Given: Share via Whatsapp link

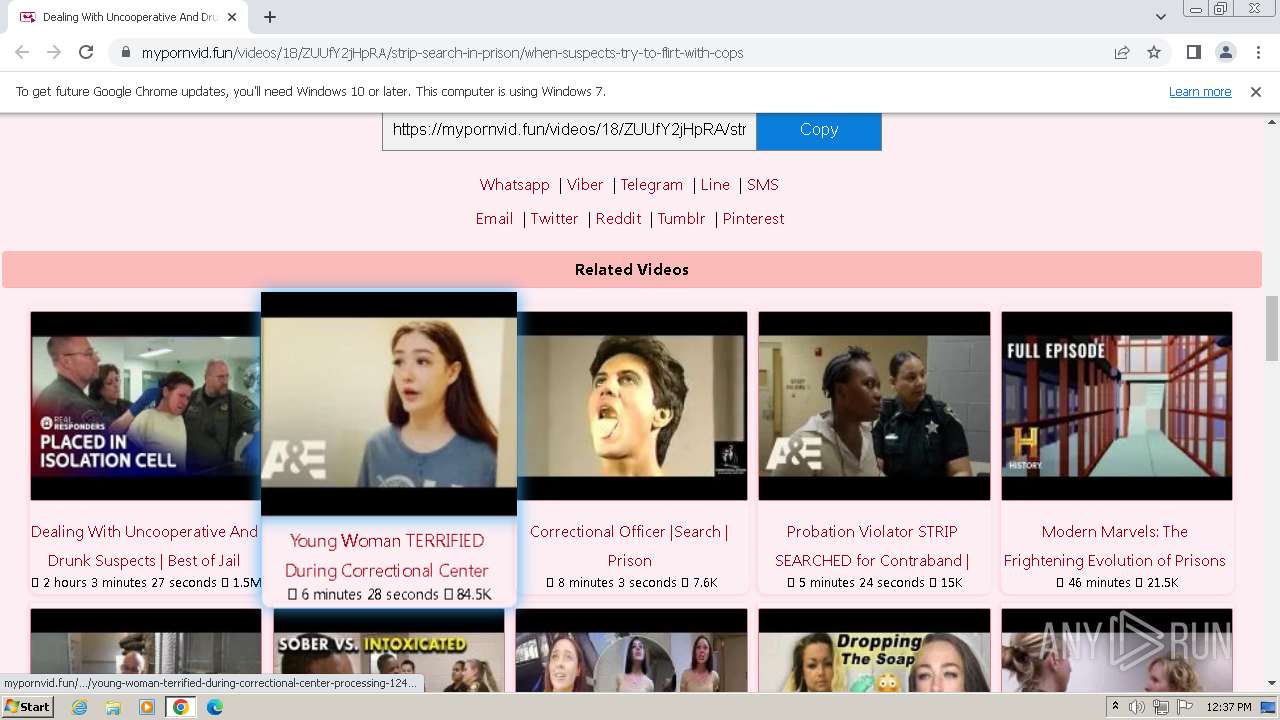Looking at the screenshot, I should point(514,185).
